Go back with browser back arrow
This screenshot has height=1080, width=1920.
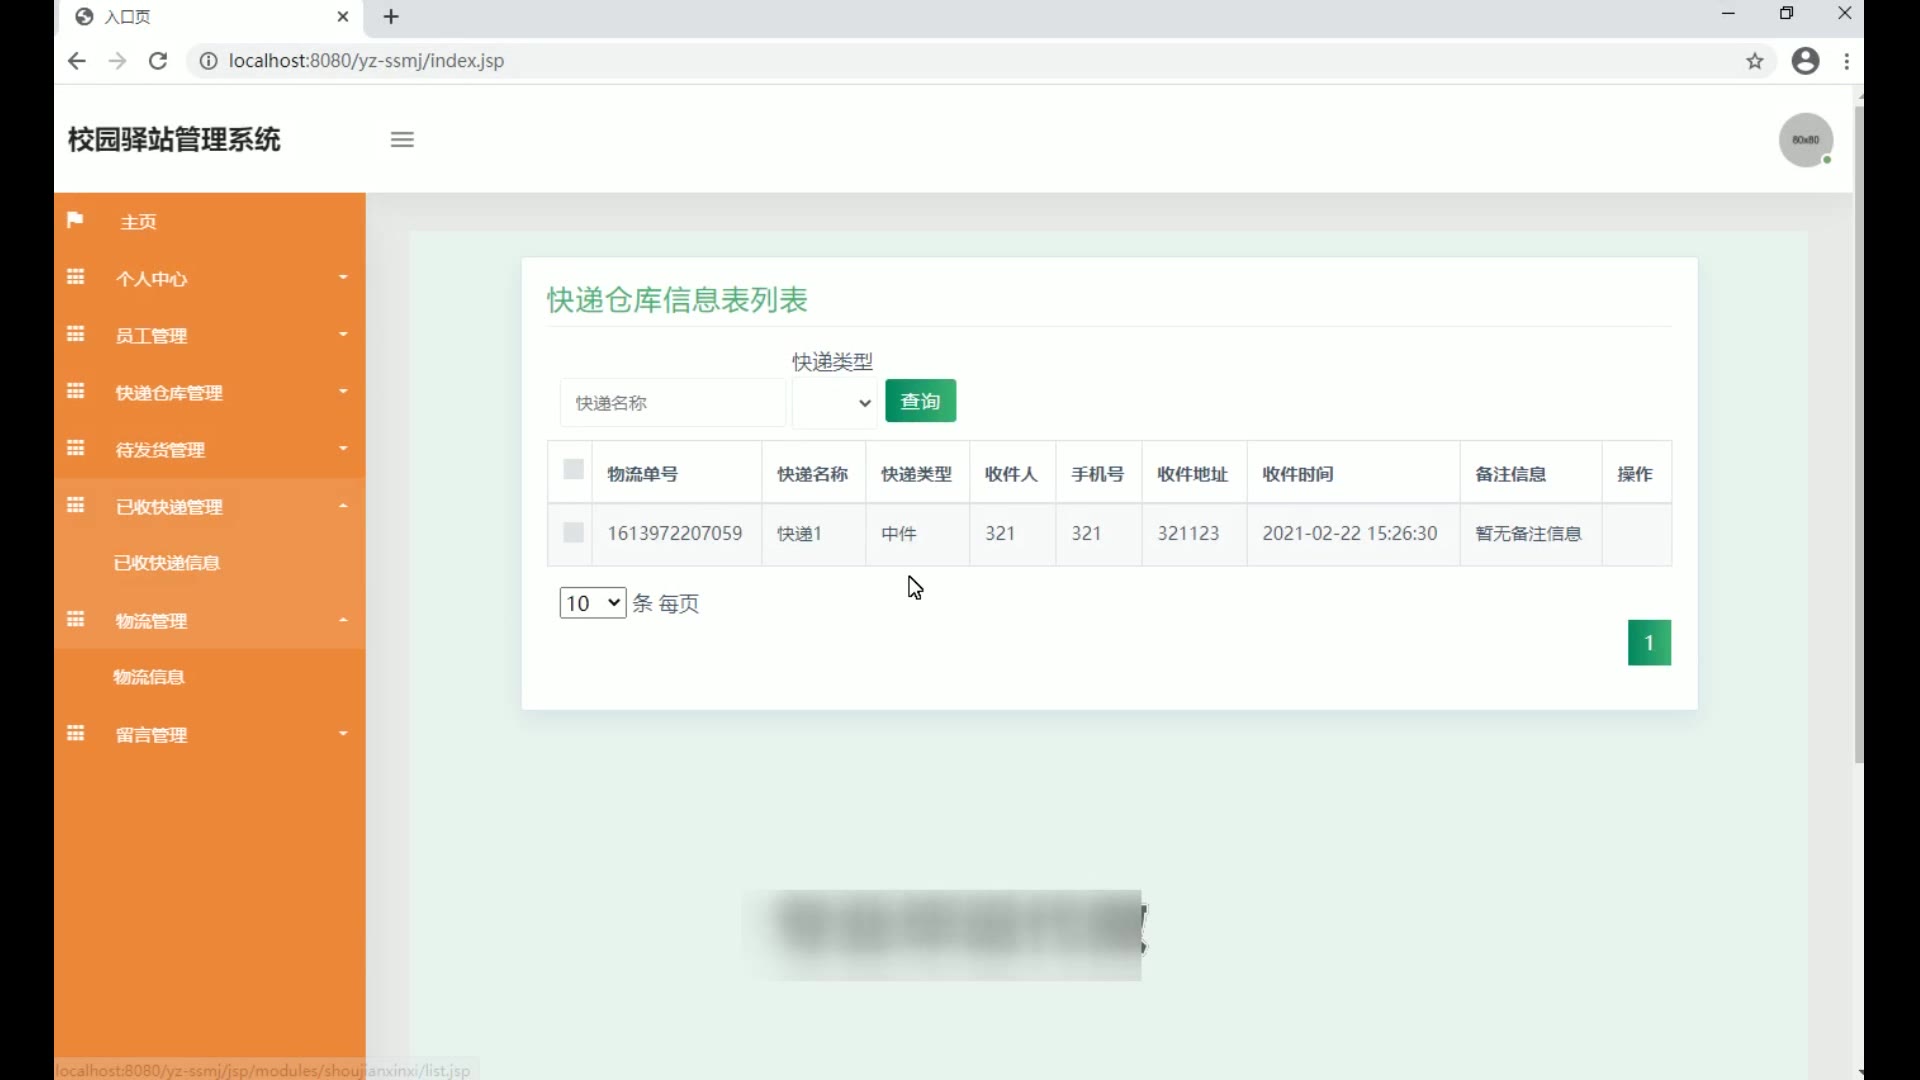pos(77,61)
